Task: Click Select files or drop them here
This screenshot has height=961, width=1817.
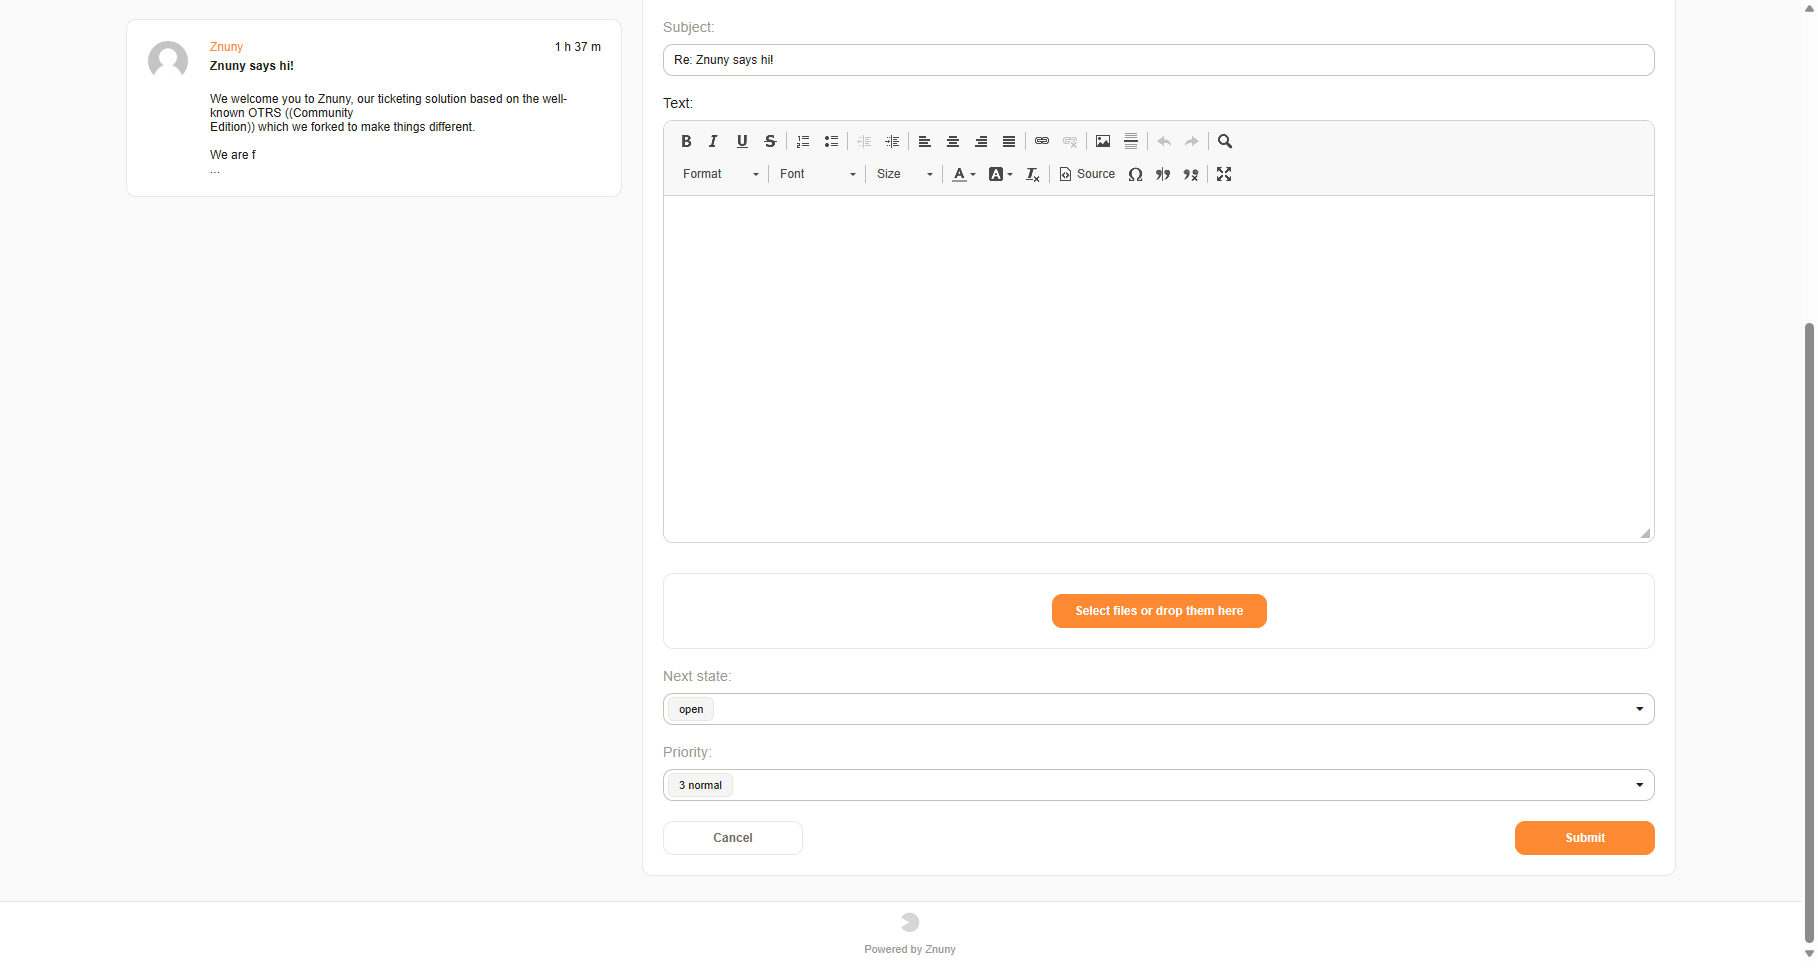Action: click(1159, 611)
